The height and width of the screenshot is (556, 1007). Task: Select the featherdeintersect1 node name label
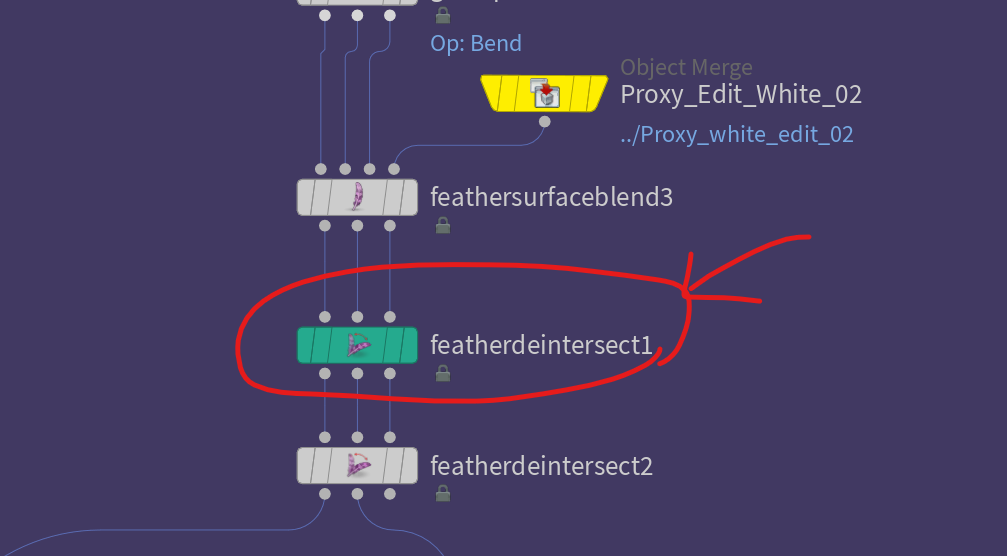click(x=541, y=345)
